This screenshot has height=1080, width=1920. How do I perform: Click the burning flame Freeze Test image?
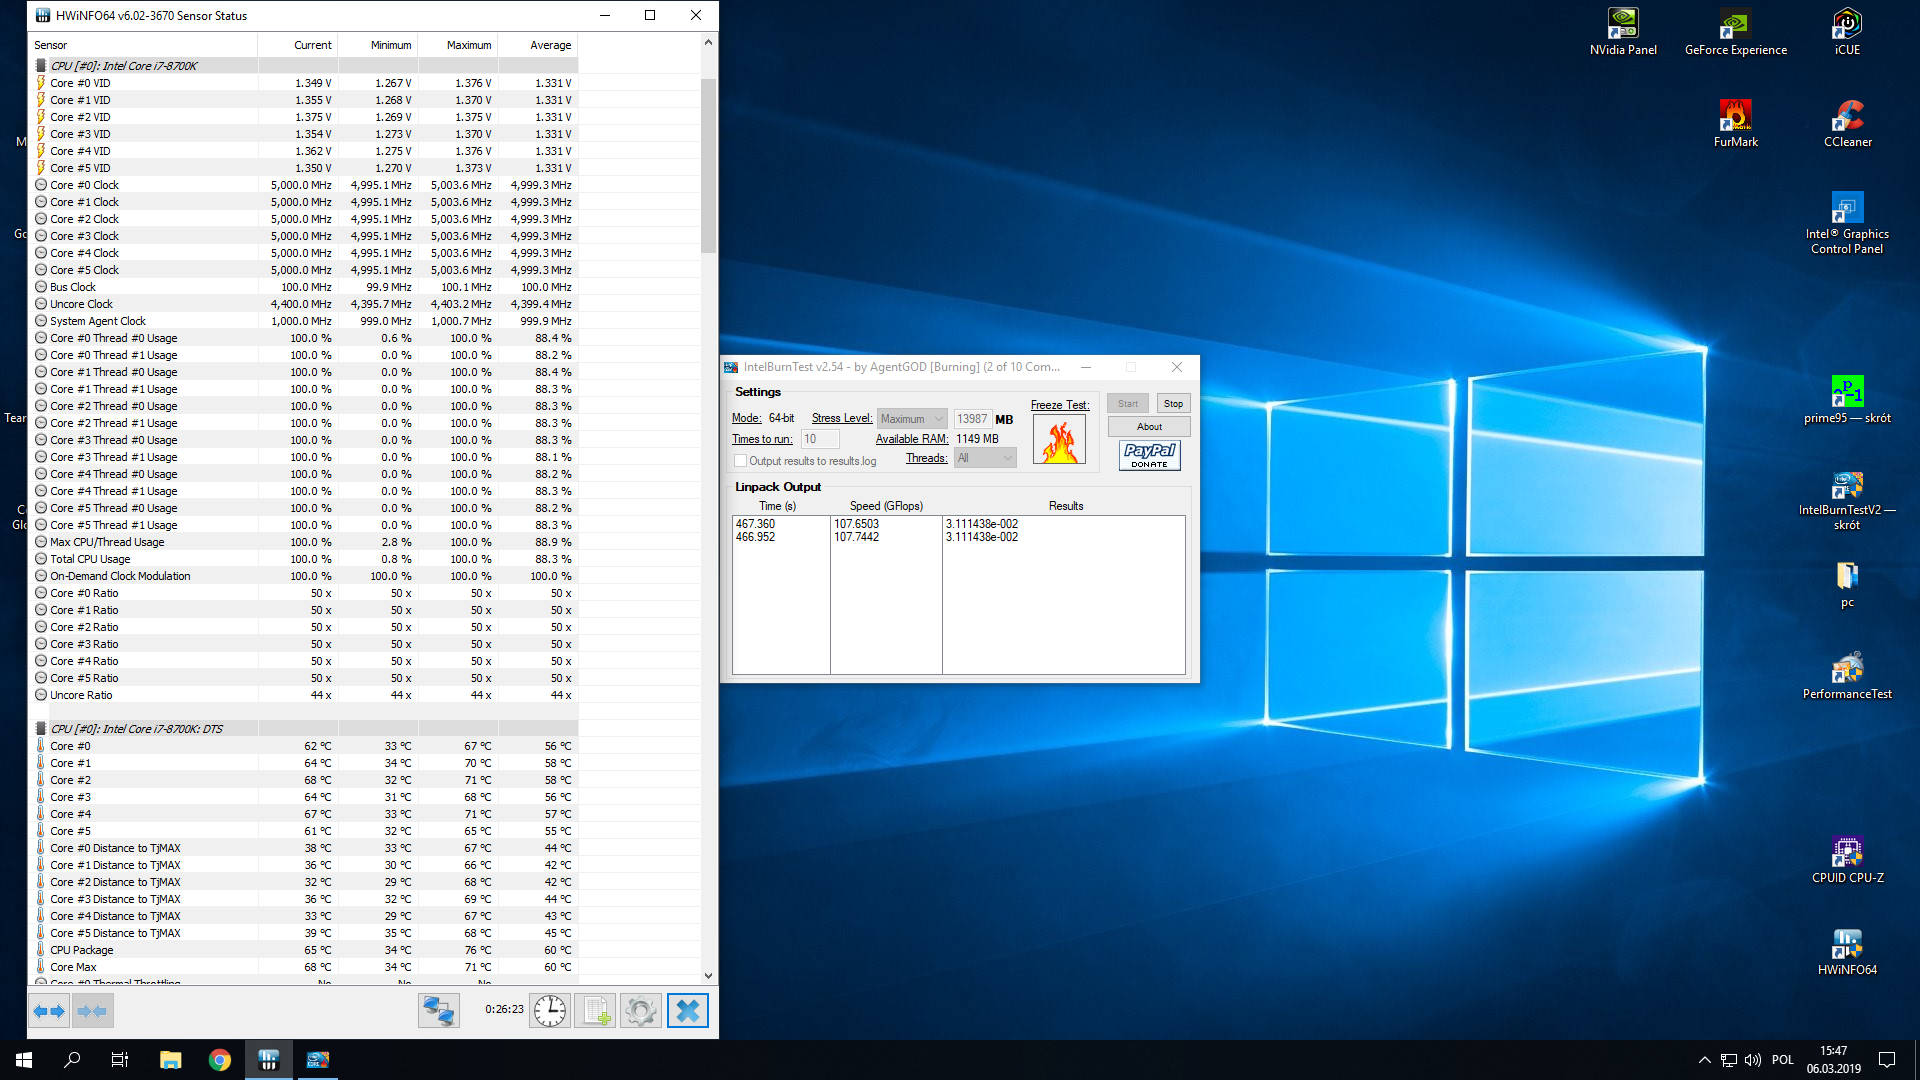pos(1059,440)
